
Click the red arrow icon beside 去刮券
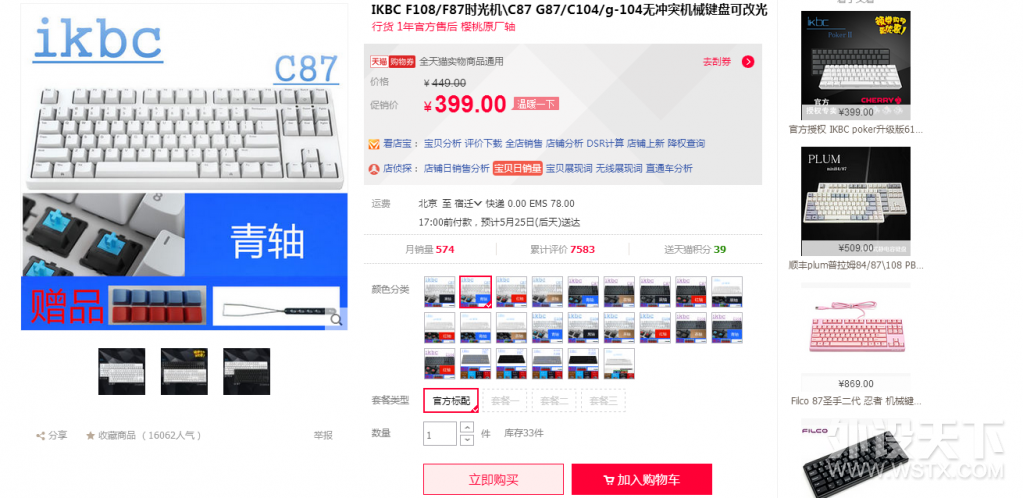[x=748, y=62]
